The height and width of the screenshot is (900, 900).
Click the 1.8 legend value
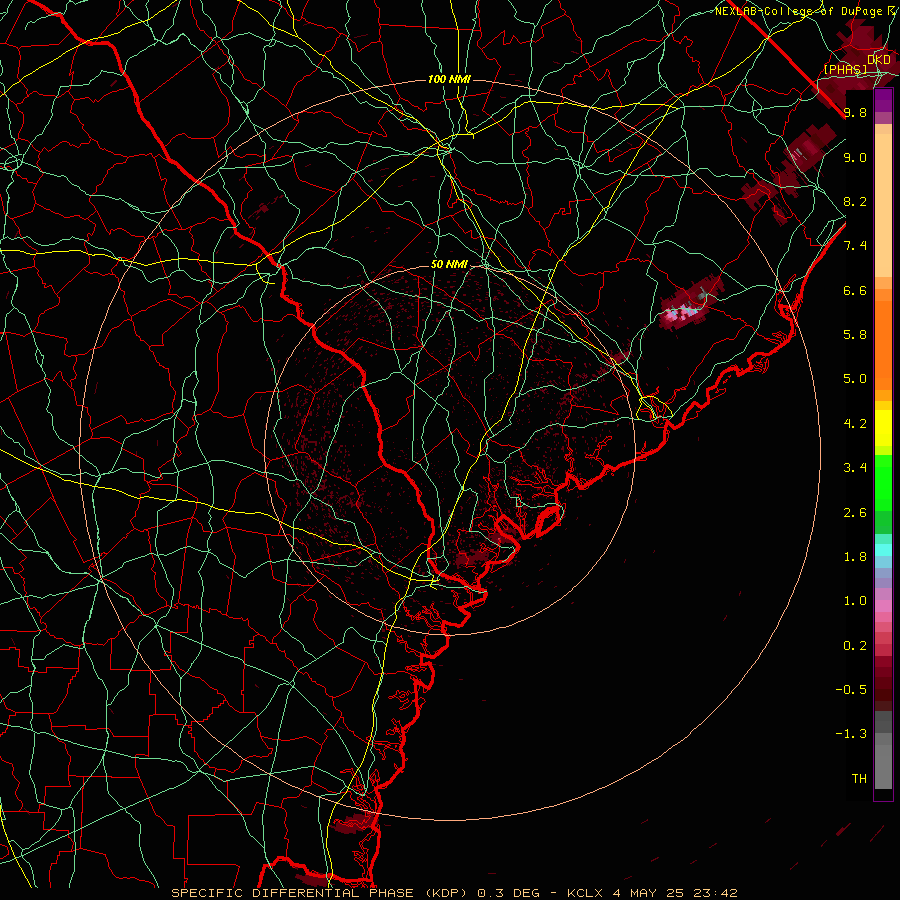[x=855, y=557]
